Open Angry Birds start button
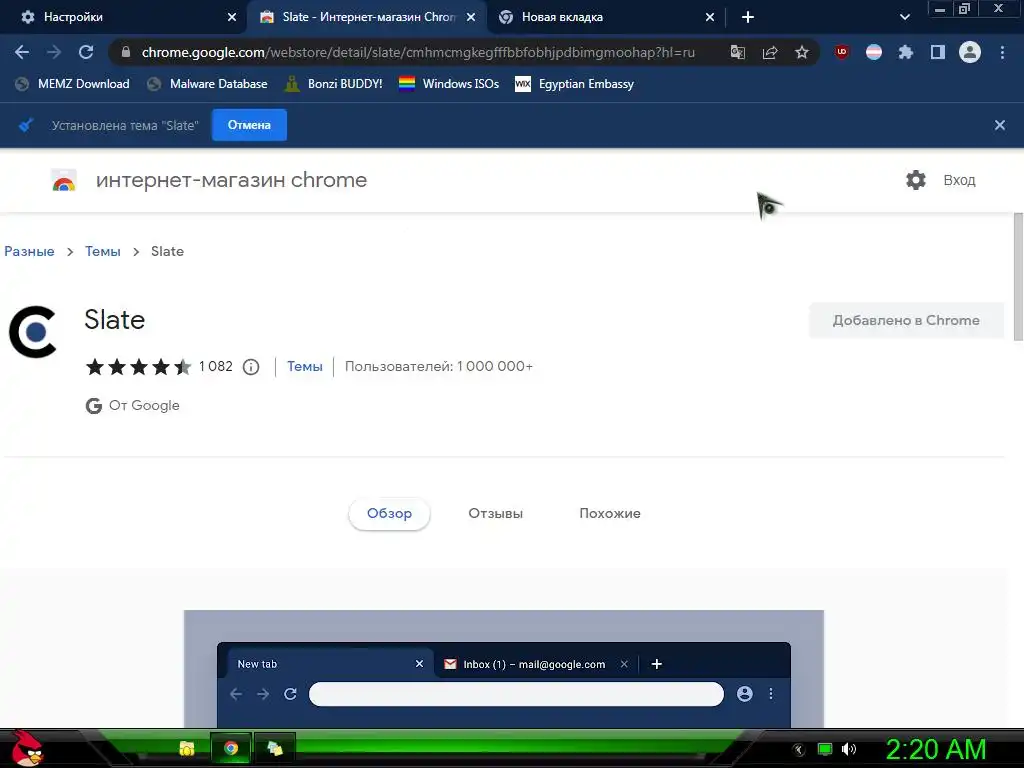The image size is (1024, 768). 27,748
